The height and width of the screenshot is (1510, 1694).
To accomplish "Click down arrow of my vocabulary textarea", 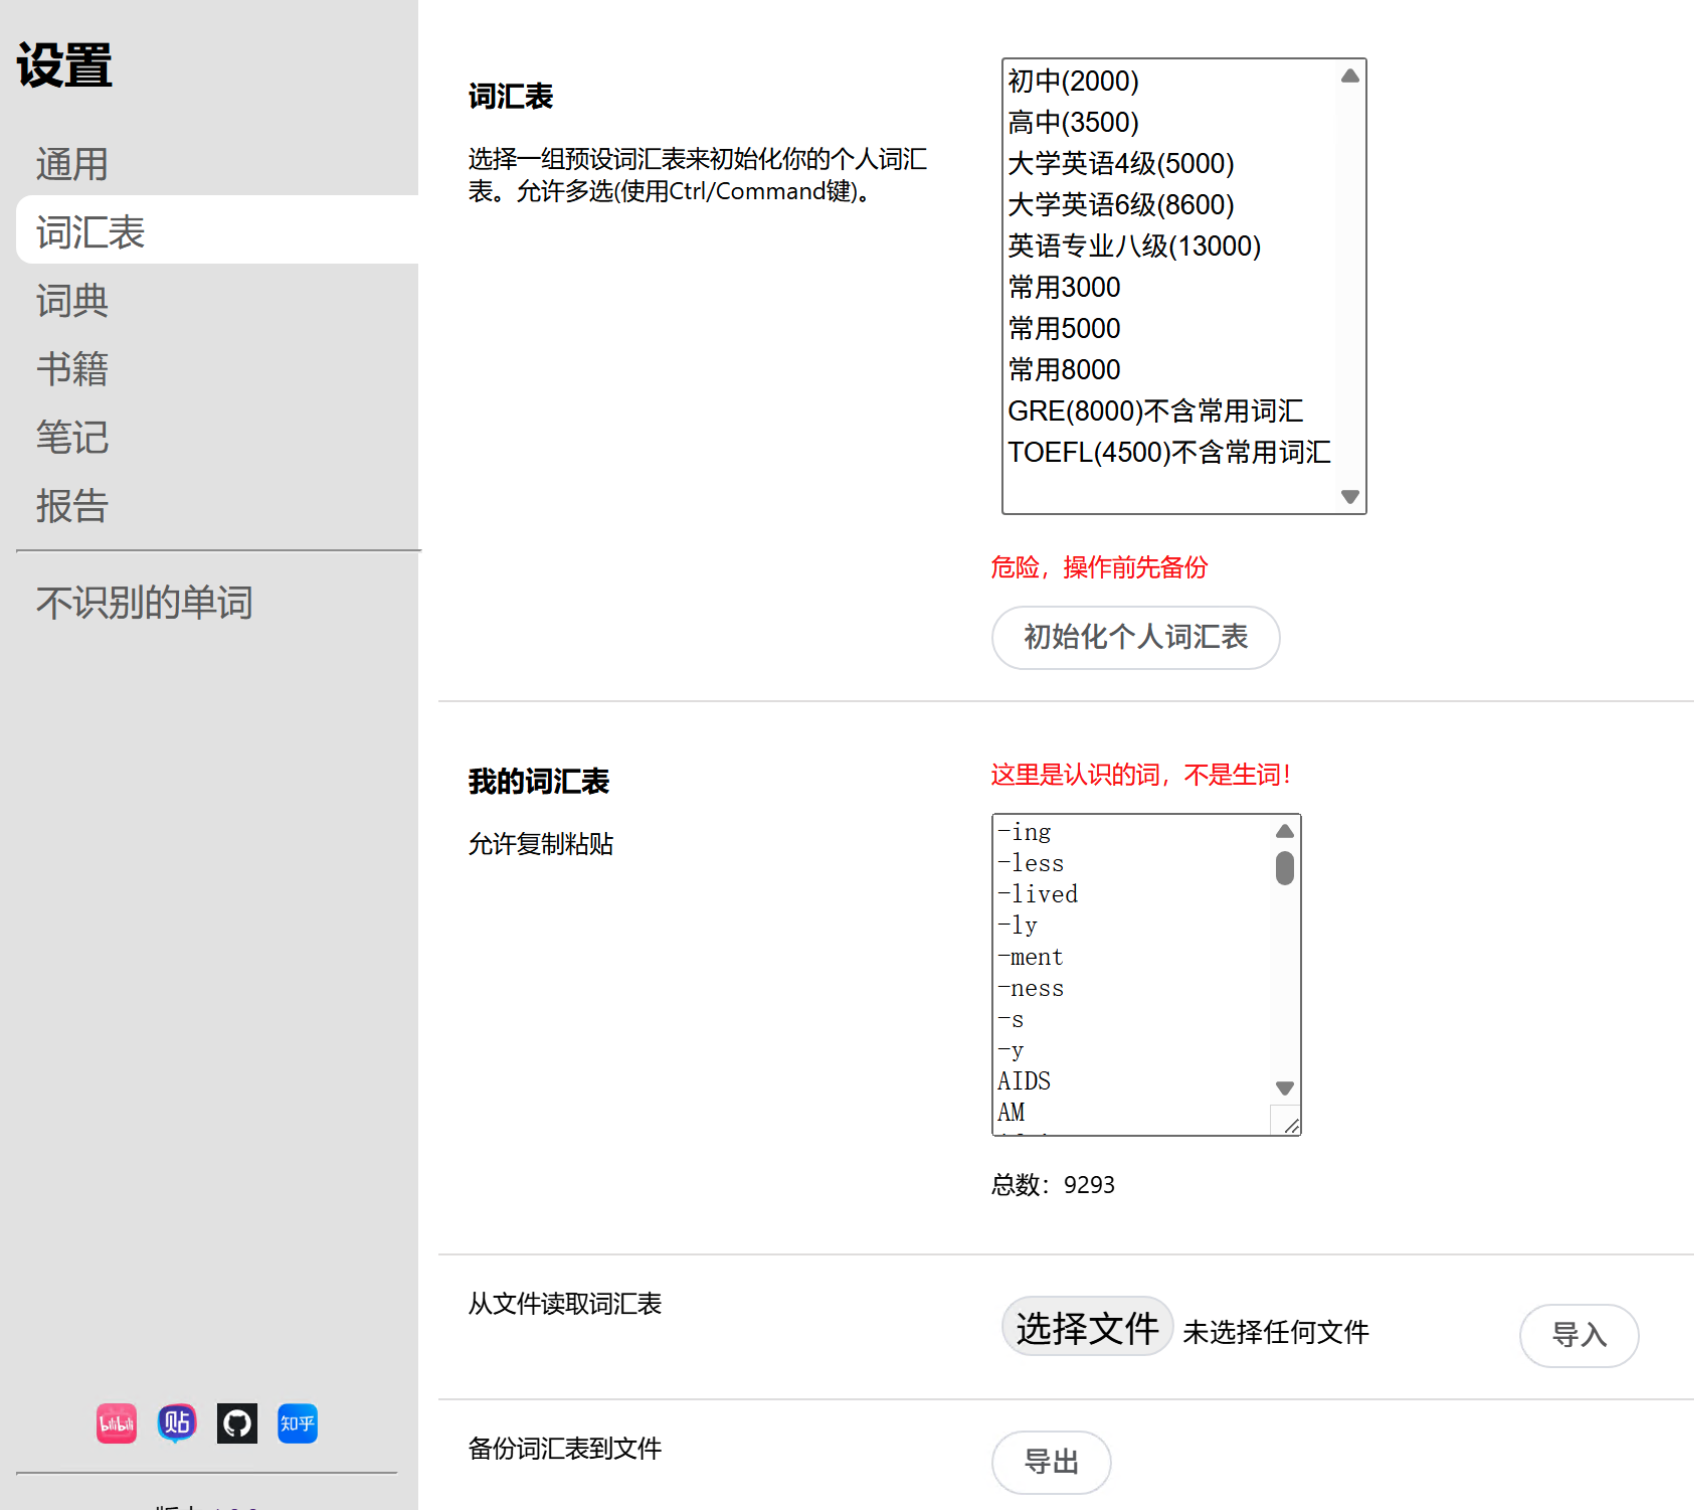I will (1285, 1088).
